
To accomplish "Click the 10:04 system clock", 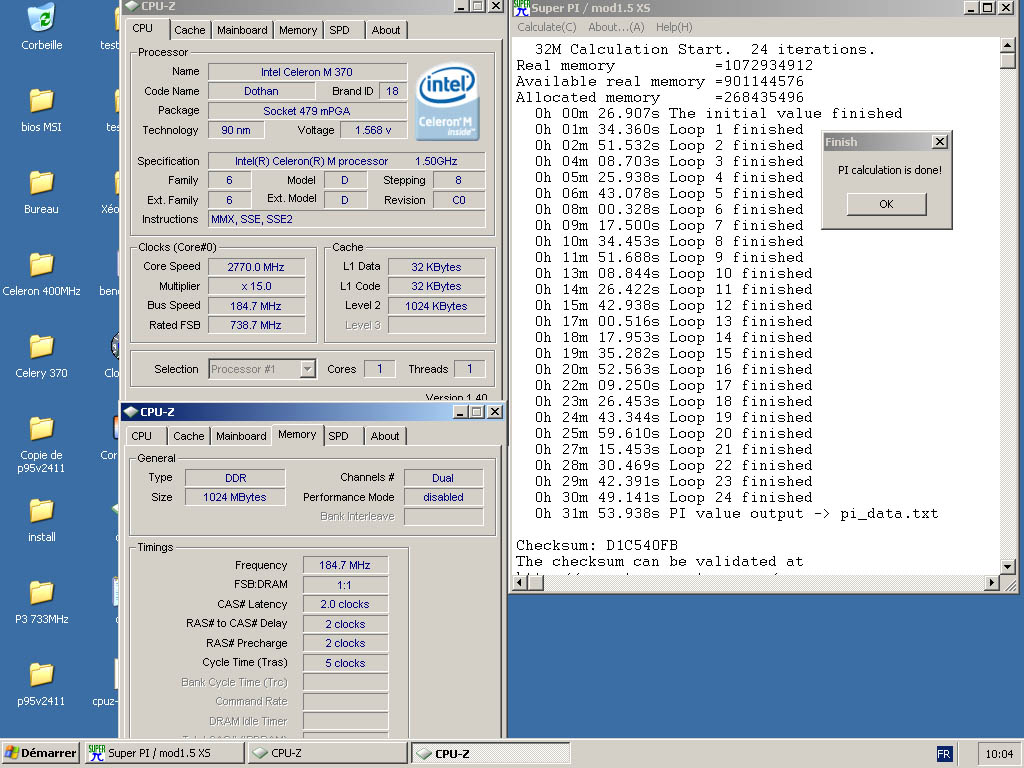I will (x=999, y=754).
